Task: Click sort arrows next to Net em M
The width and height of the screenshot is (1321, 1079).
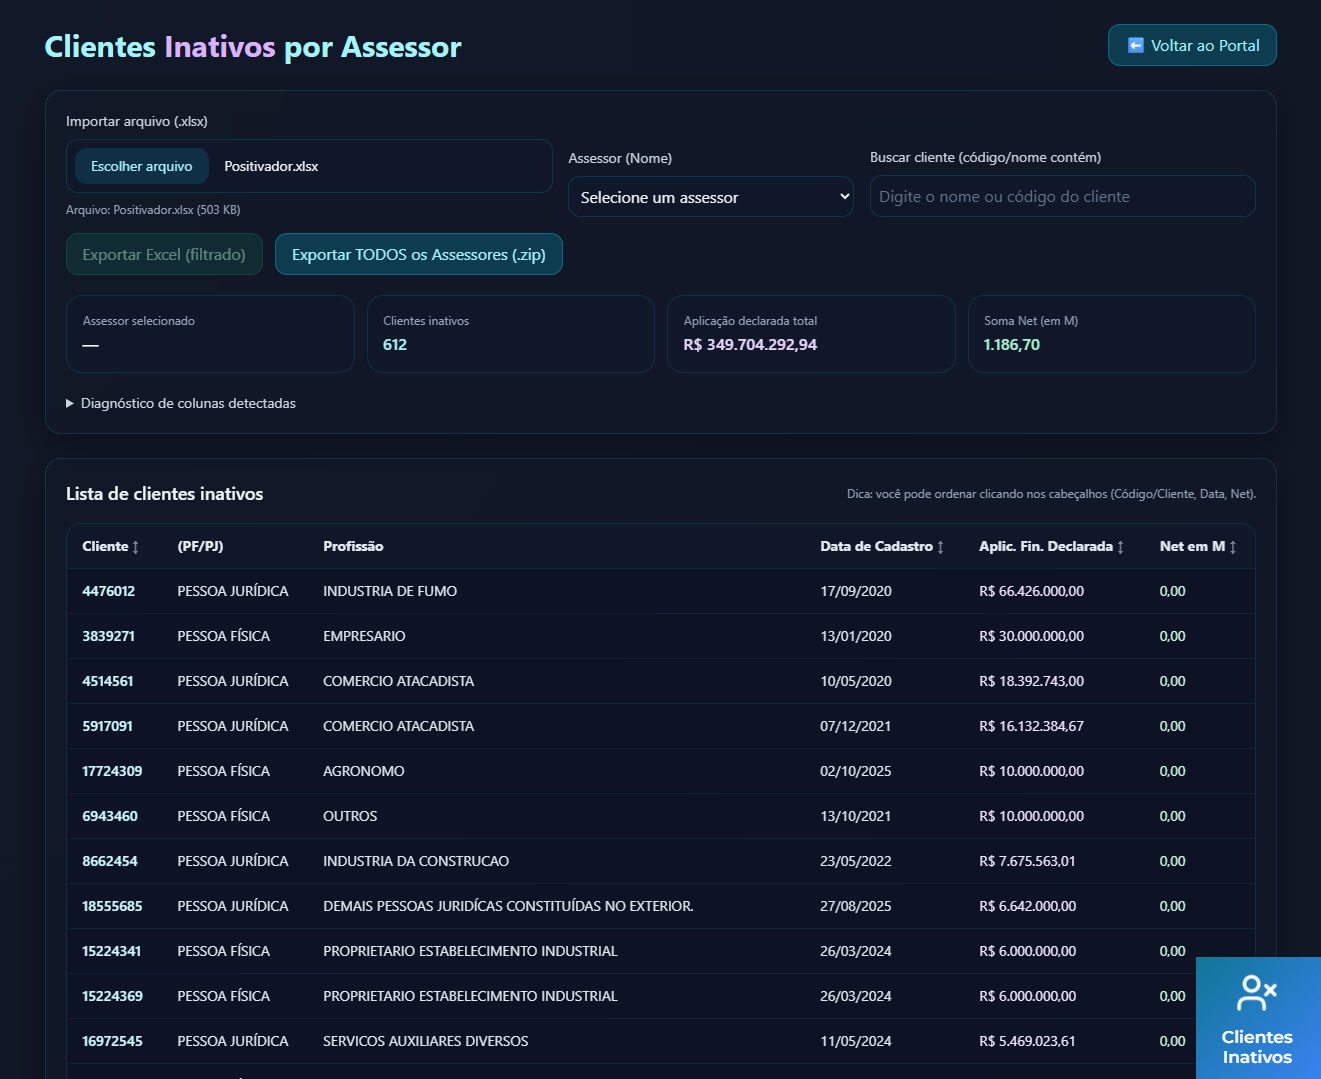Action: (1233, 547)
